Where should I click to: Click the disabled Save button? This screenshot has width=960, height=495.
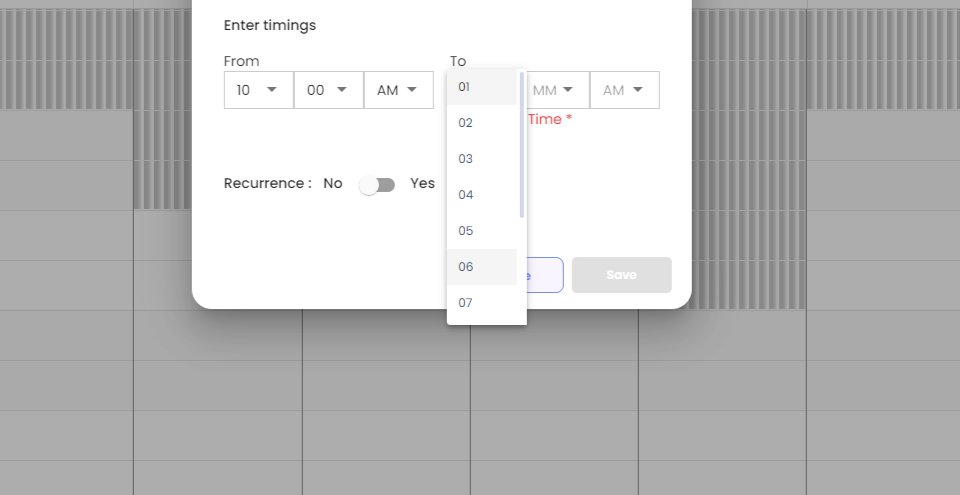pyautogui.click(x=621, y=275)
